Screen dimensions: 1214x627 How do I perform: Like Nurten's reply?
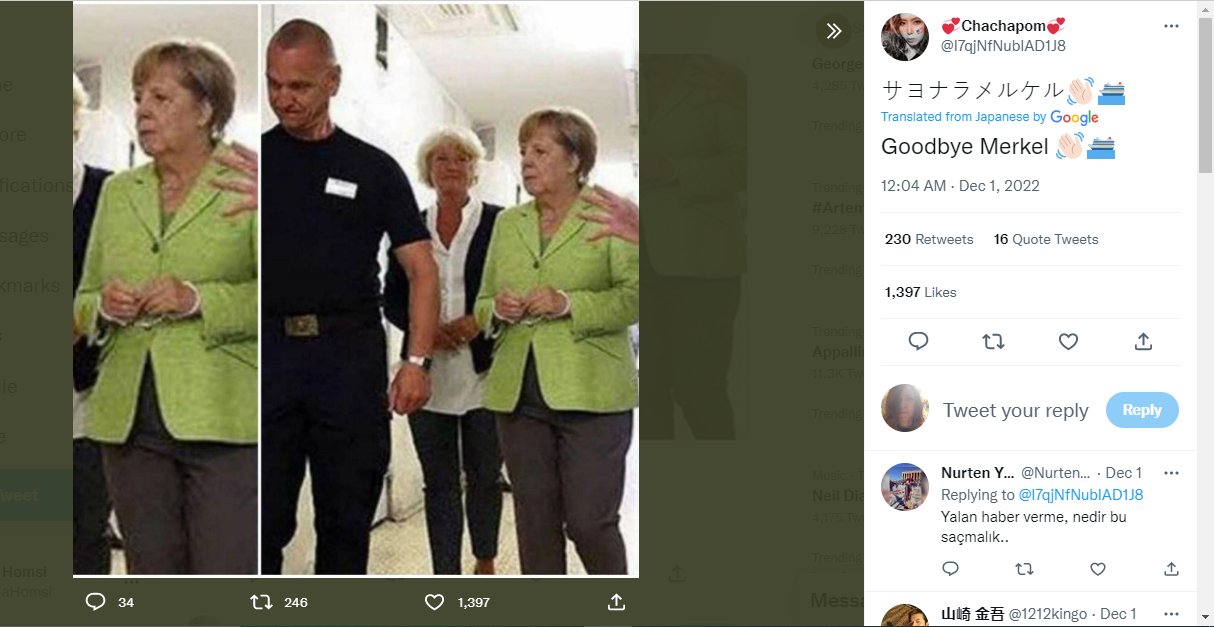click(1098, 569)
